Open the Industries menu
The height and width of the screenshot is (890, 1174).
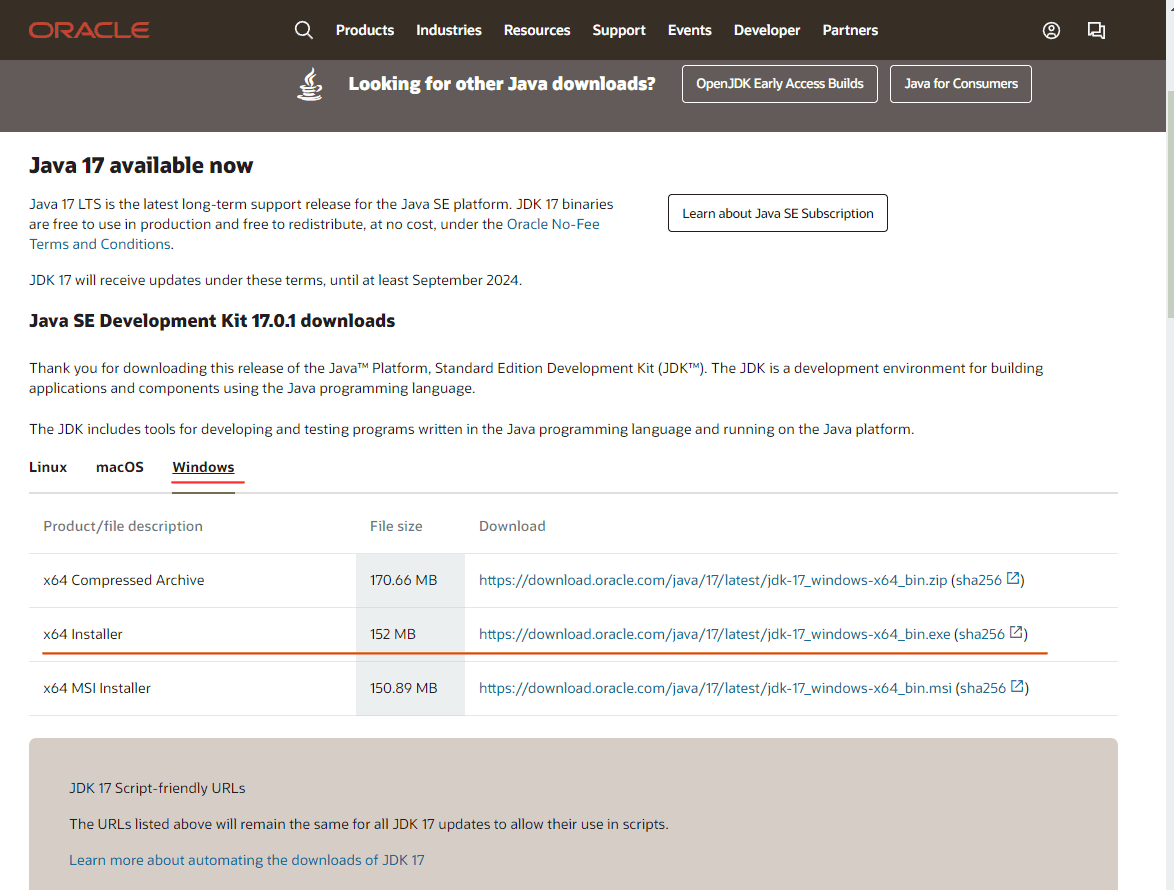click(x=448, y=30)
